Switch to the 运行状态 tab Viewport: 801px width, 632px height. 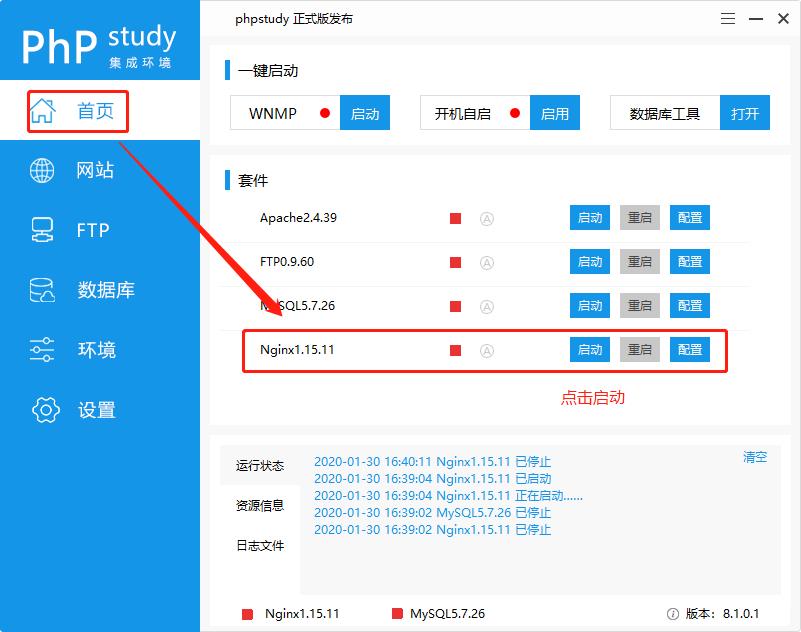click(260, 465)
